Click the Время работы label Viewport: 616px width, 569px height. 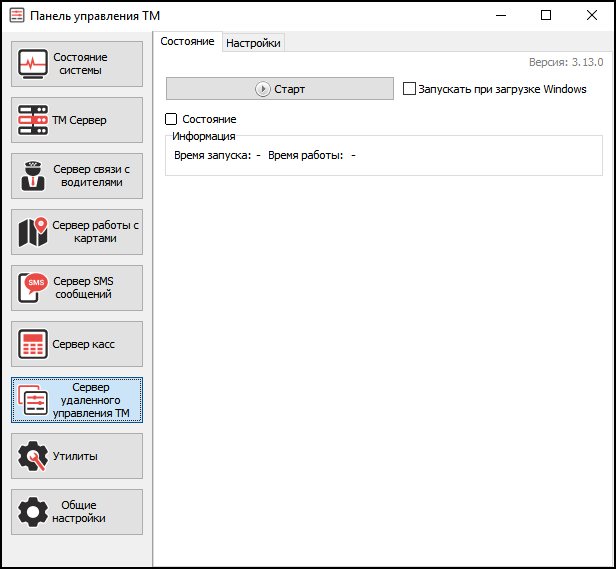(x=305, y=155)
